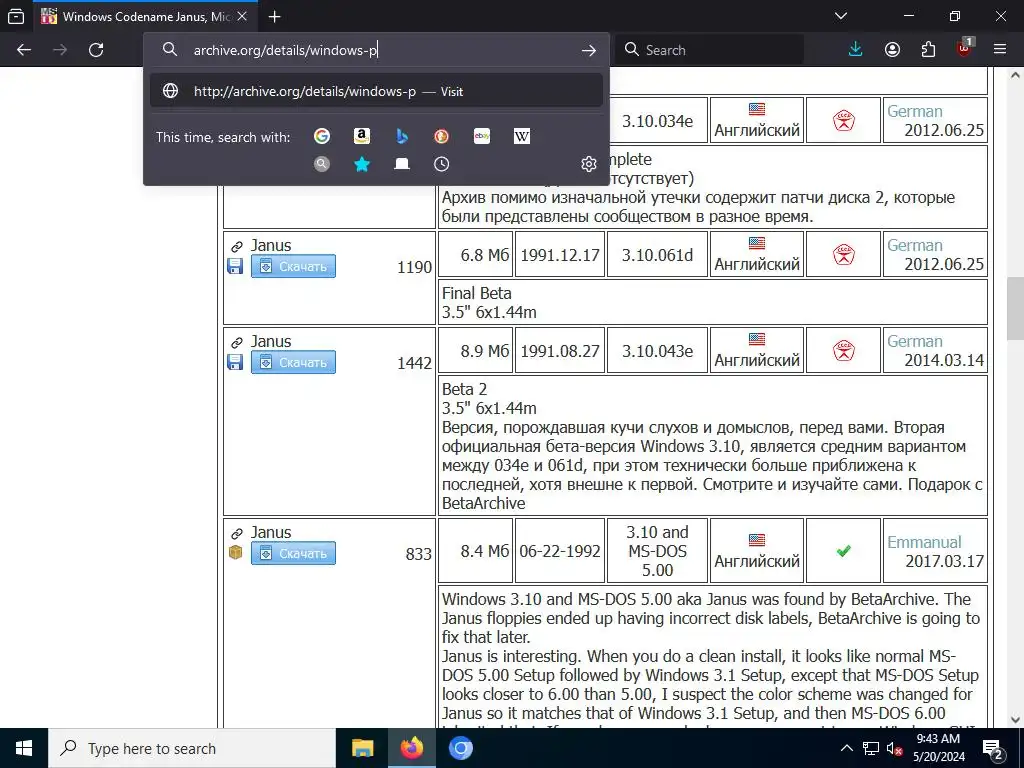Search bookmarks using the blue star icon
The image size is (1024, 768).
click(362, 164)
